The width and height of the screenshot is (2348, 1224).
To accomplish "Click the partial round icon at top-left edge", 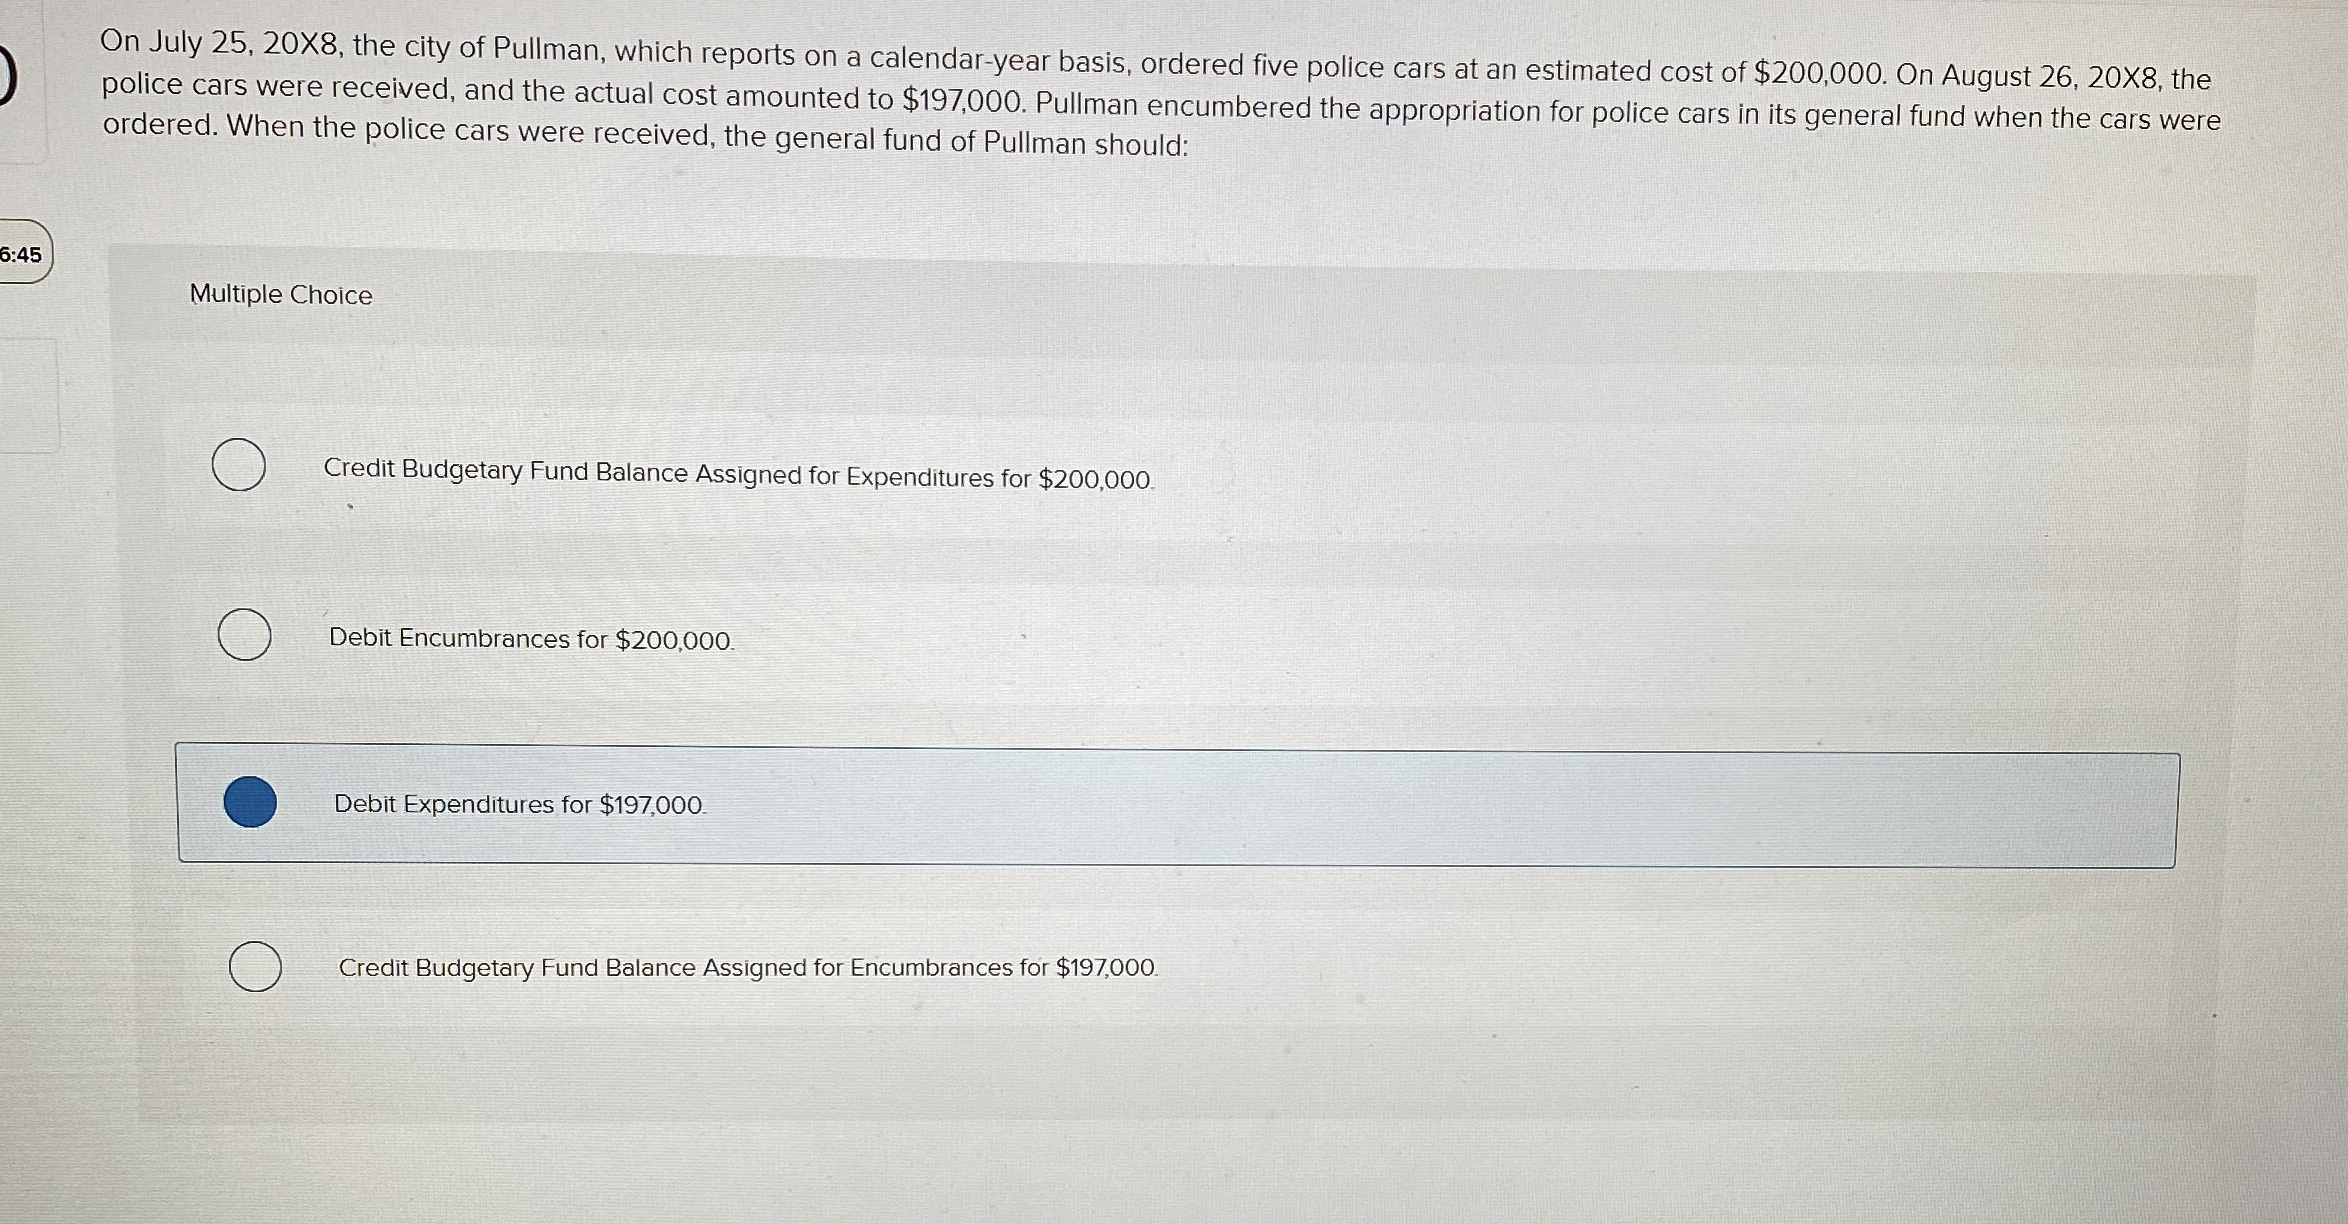I will tap(8, 79).
